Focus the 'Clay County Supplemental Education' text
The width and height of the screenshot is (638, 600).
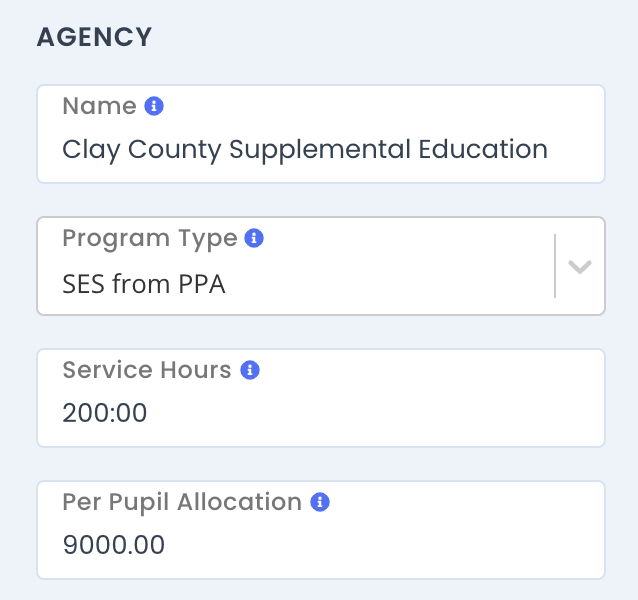tap(305, 149)
